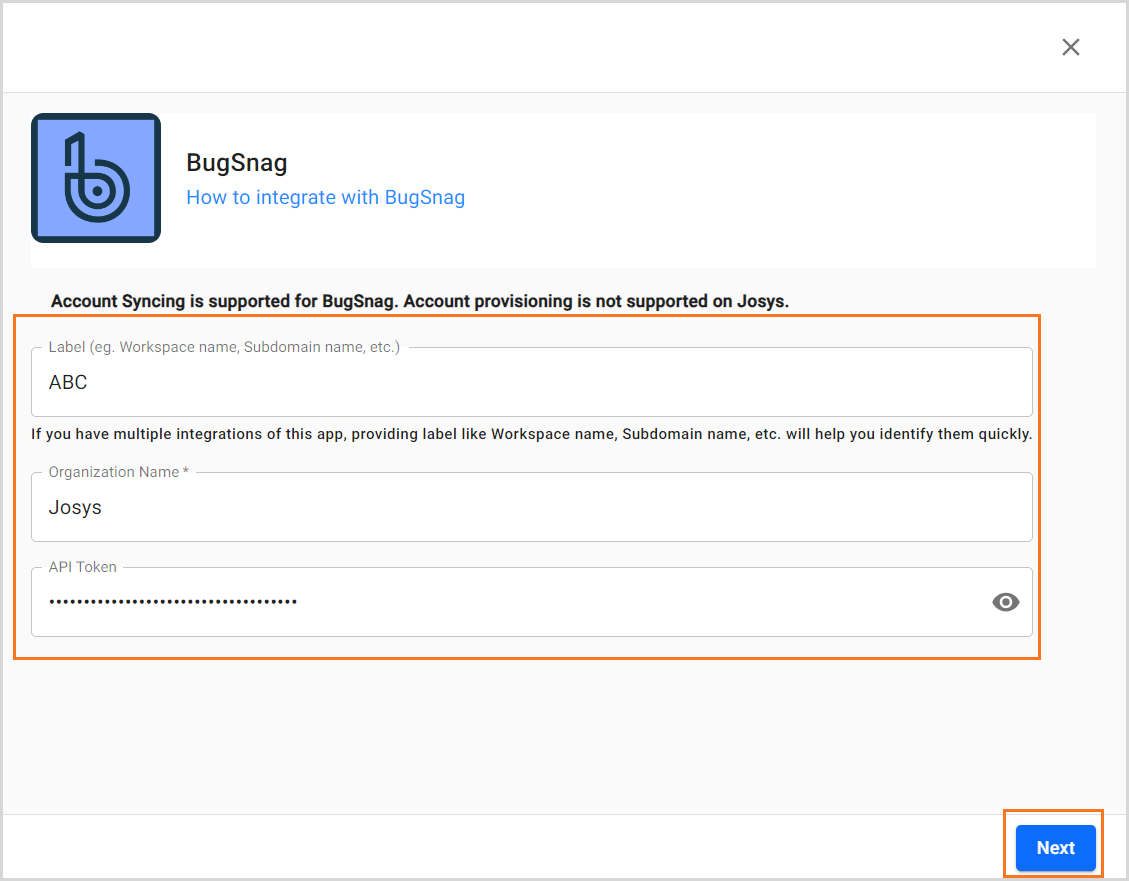Select the masked API Token input field

pyautogui.click(x=531, y=602)
